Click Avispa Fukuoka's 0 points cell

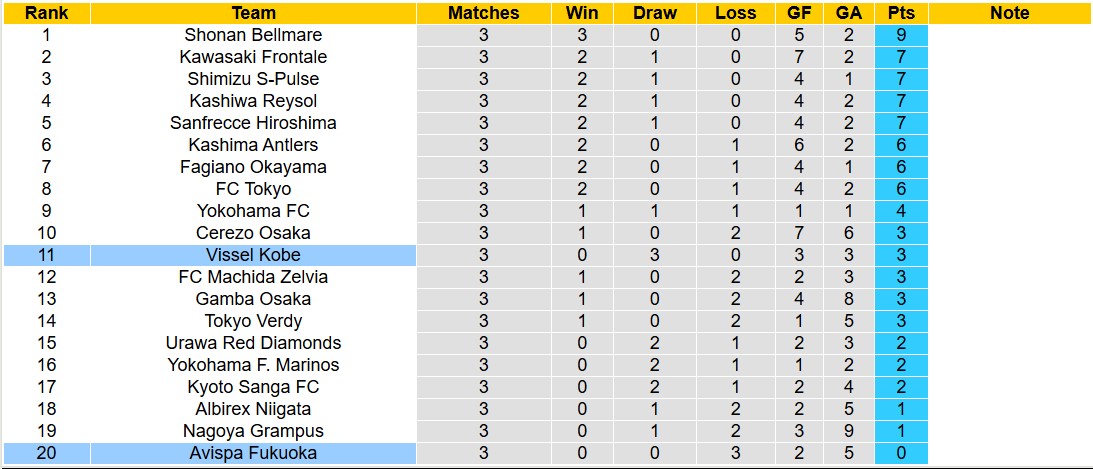901,453
